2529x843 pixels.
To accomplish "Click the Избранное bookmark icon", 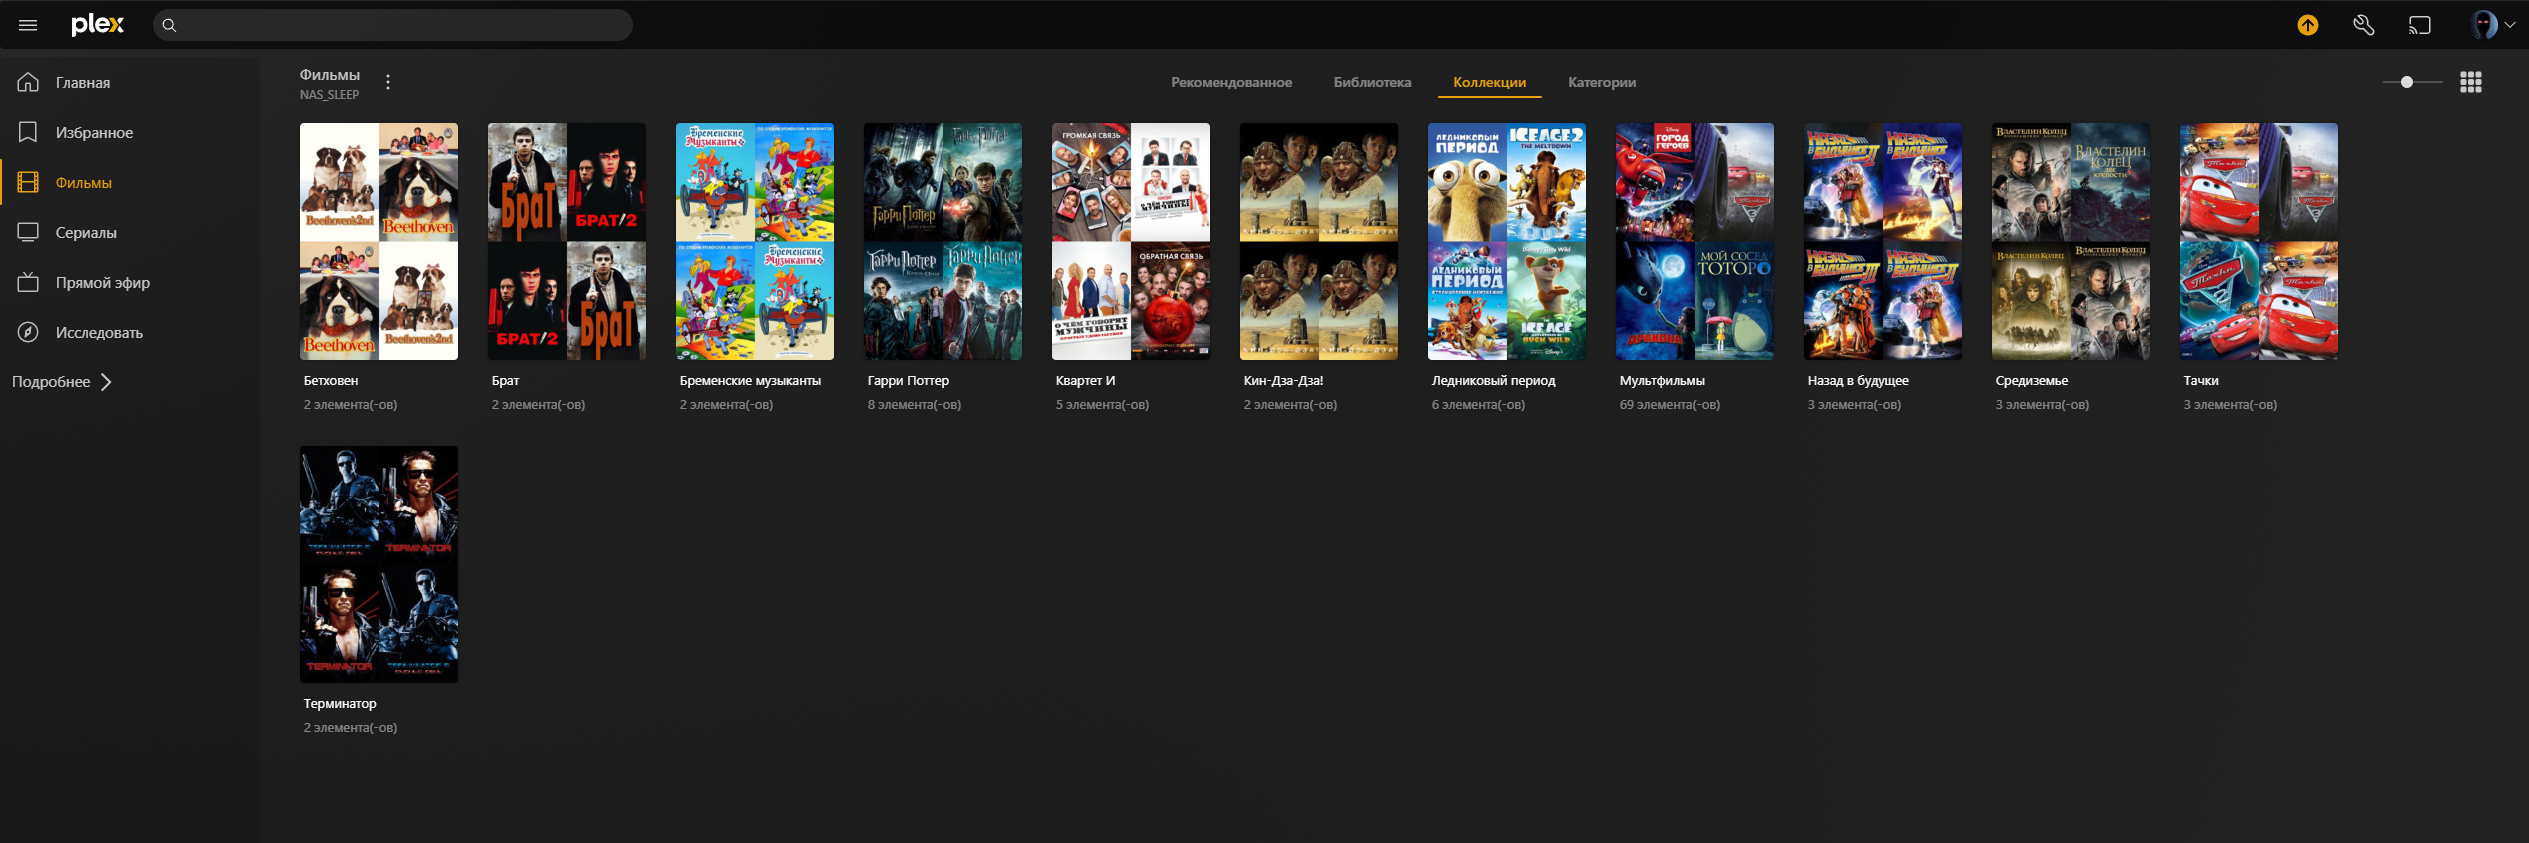I will [x=28, y=132].
